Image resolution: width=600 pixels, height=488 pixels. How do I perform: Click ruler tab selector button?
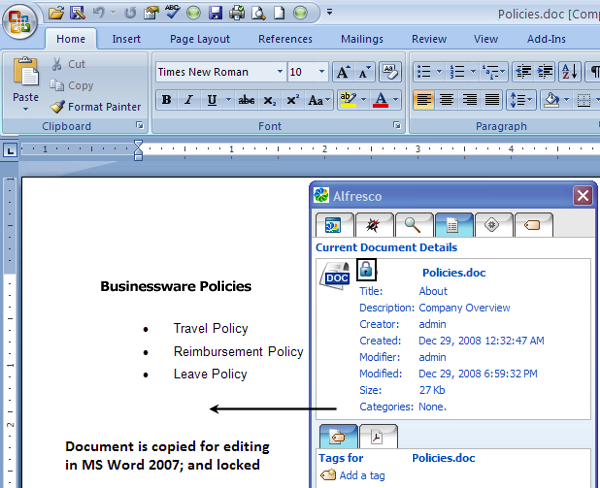pyautogui.click(x=10, y=151)
